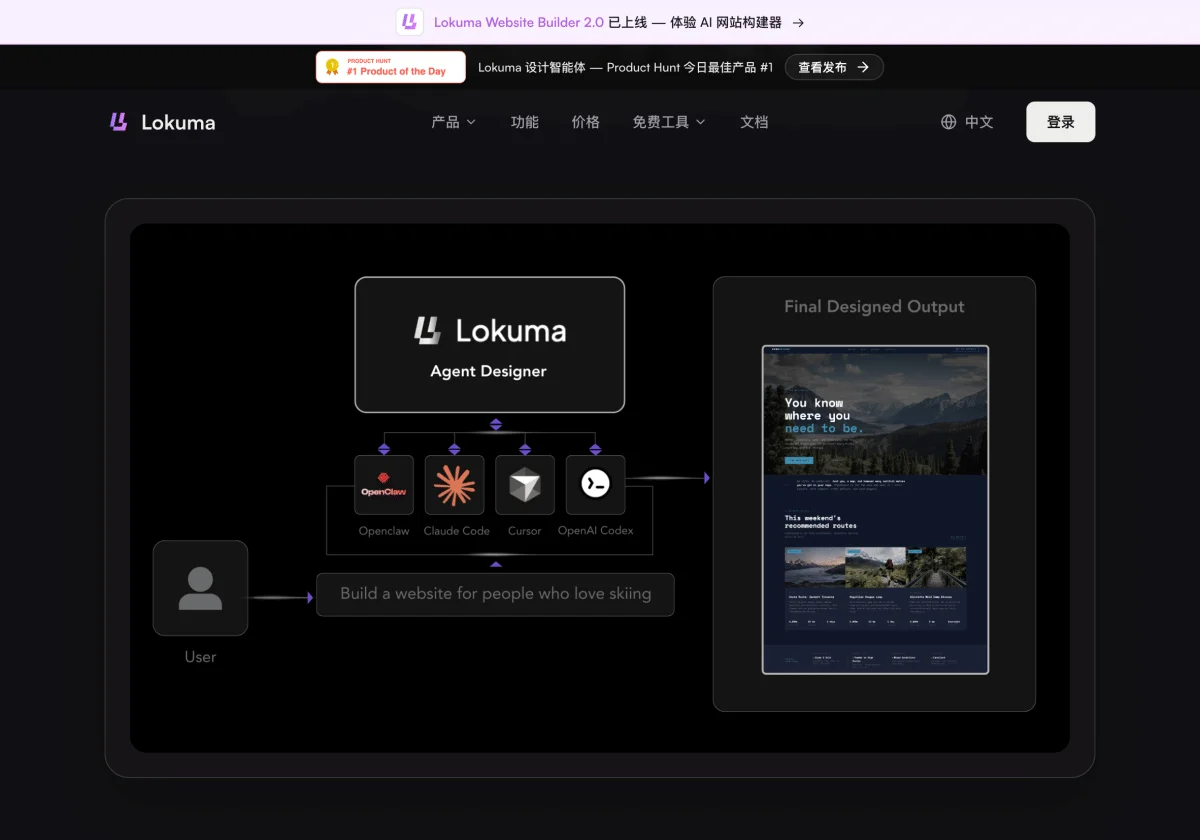
Task: Click the 'Final Designed Output' heading
Action: pos(875,307)
